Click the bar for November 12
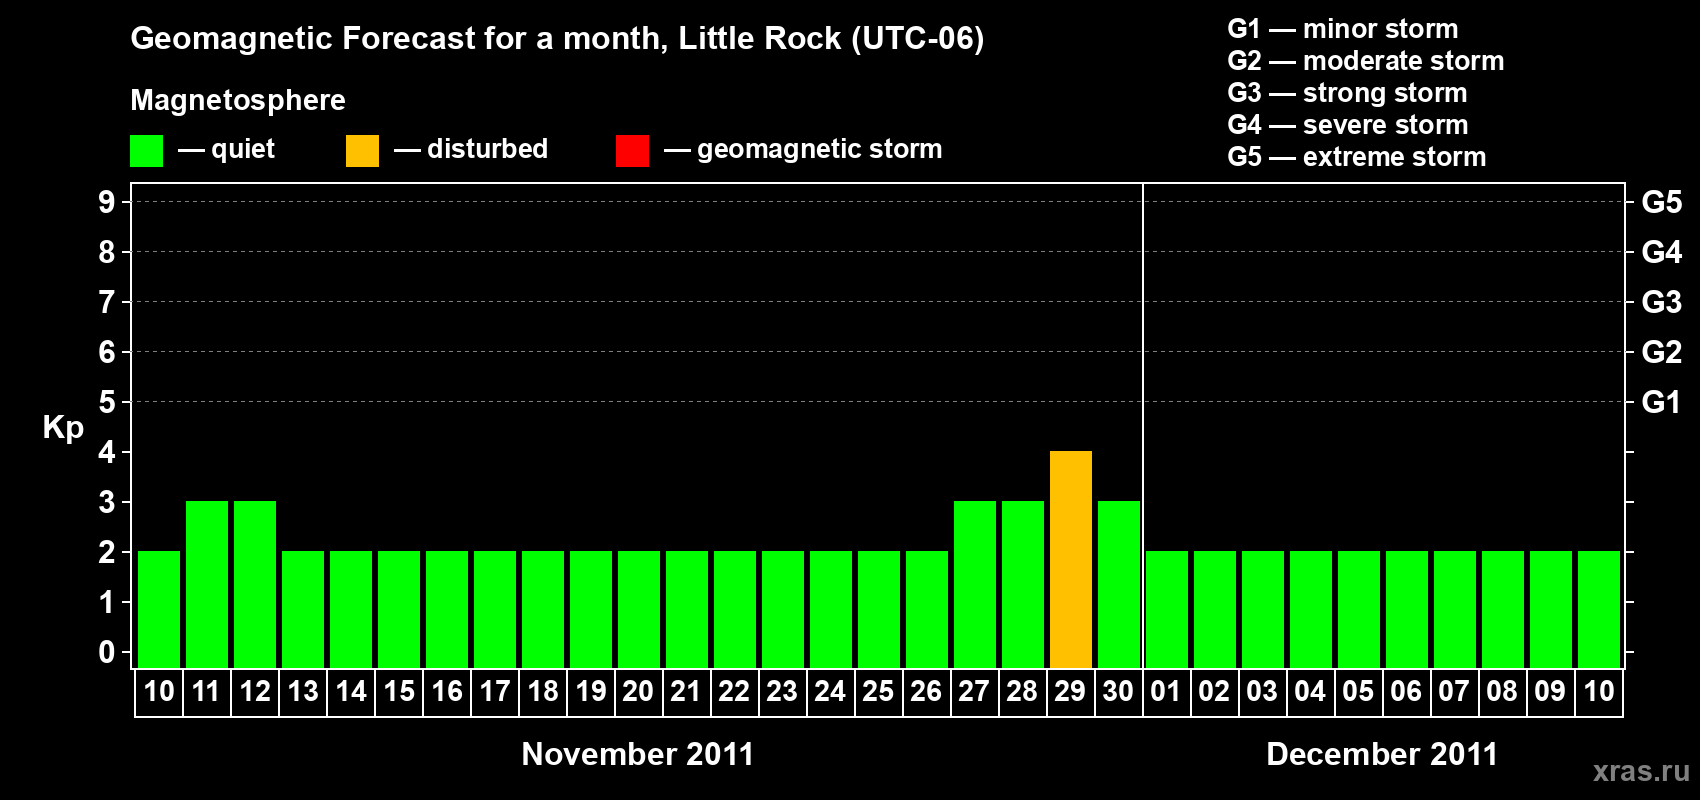This screenshot has width=1700, height=800. [x=255, y=584]
